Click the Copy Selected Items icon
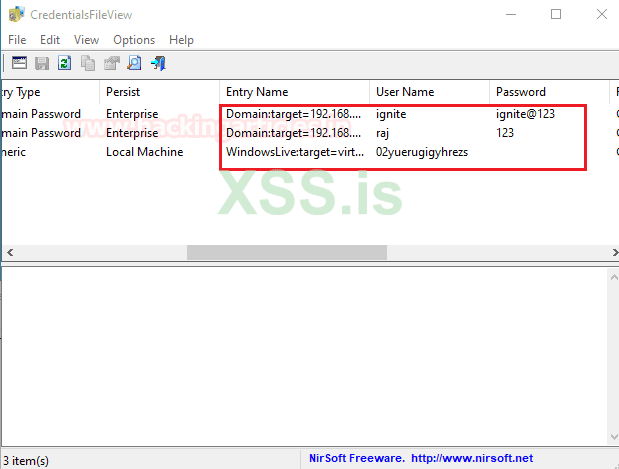 88,63
